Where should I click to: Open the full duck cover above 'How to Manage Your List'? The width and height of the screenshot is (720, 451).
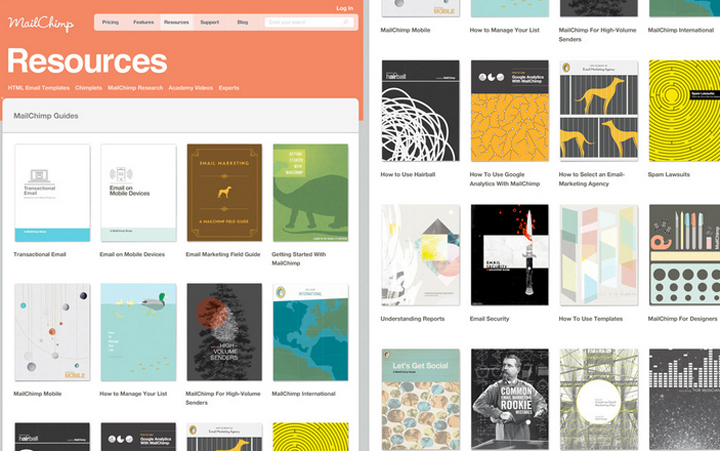[138, 332]
